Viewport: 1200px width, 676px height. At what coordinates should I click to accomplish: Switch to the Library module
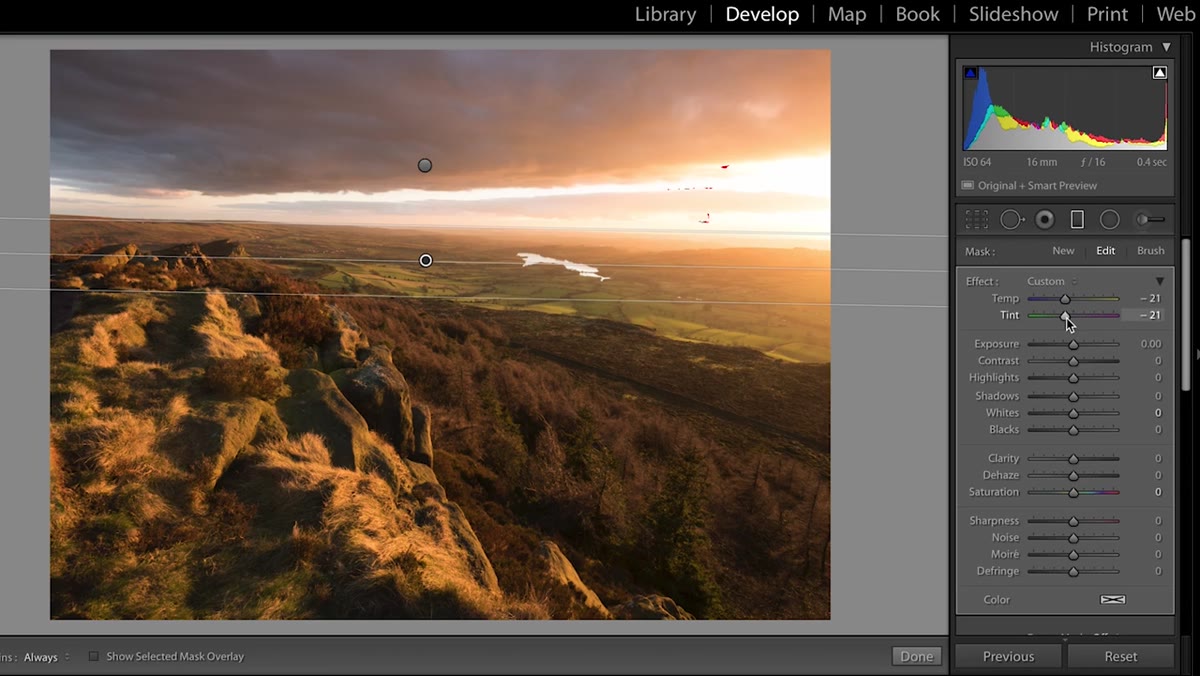click(665, 14)
